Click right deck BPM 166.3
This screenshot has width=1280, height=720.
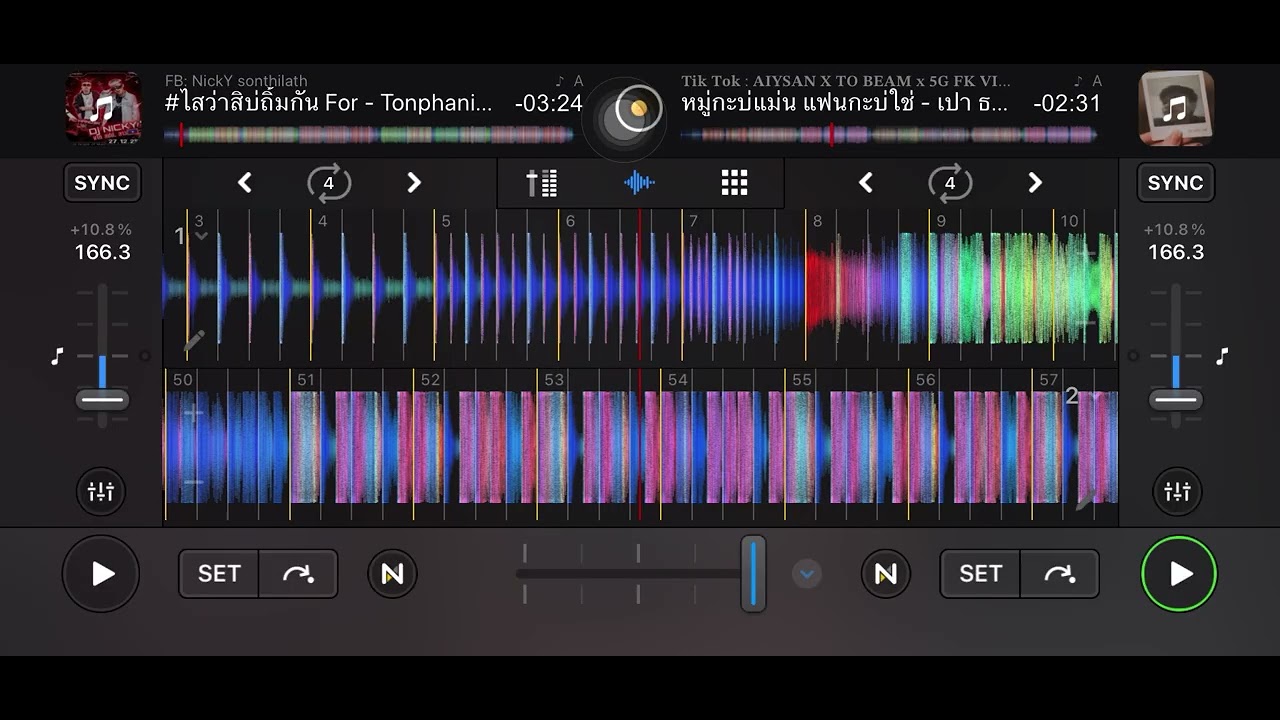coord(1176,252)
